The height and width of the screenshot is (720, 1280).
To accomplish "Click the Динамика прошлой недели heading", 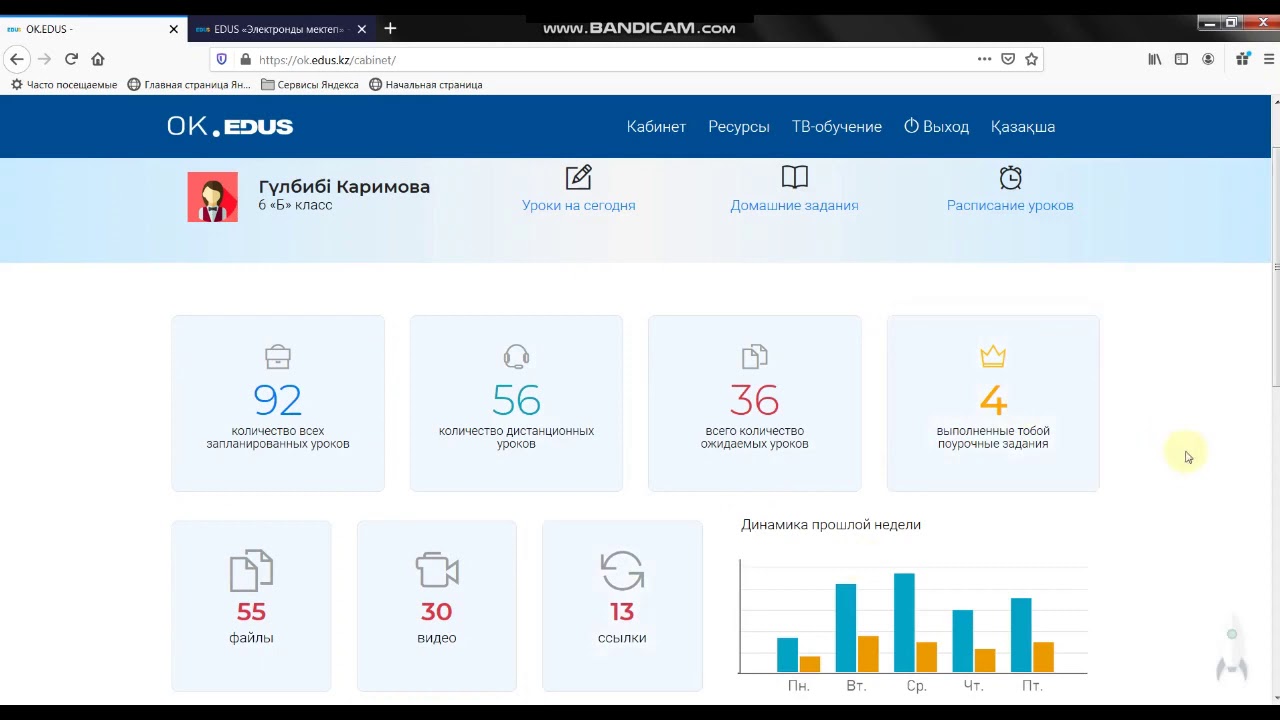I will click(x=831, y=524).
